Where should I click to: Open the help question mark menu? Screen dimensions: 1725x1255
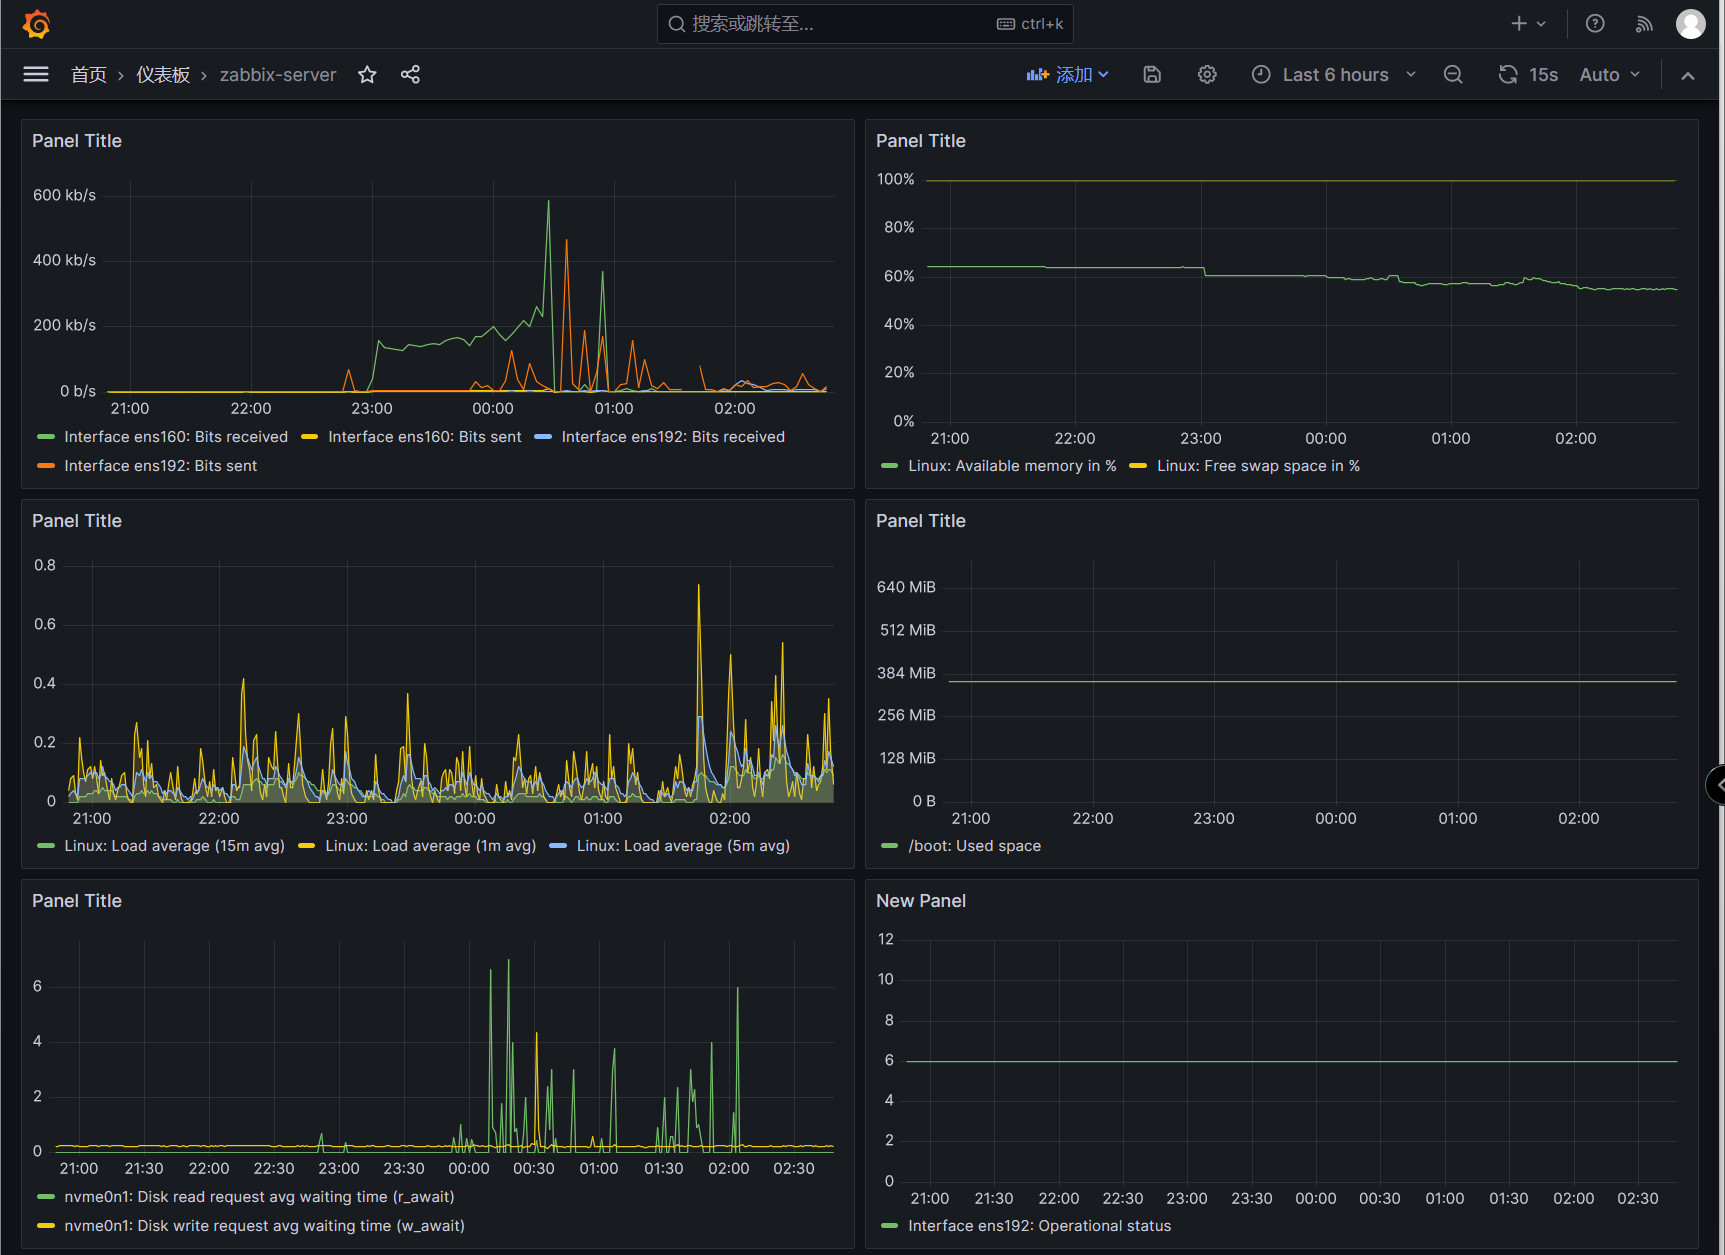tap(1595, 24)
